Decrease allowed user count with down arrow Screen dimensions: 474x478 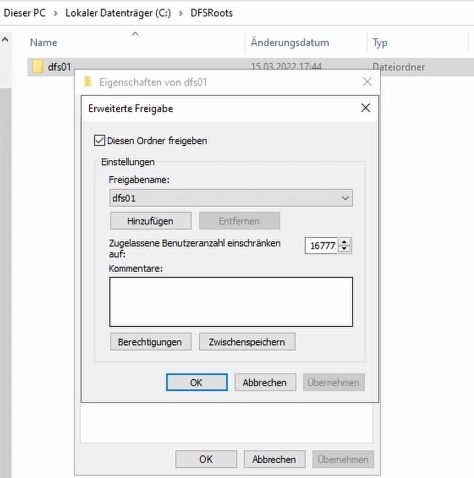tap(344, 249)
